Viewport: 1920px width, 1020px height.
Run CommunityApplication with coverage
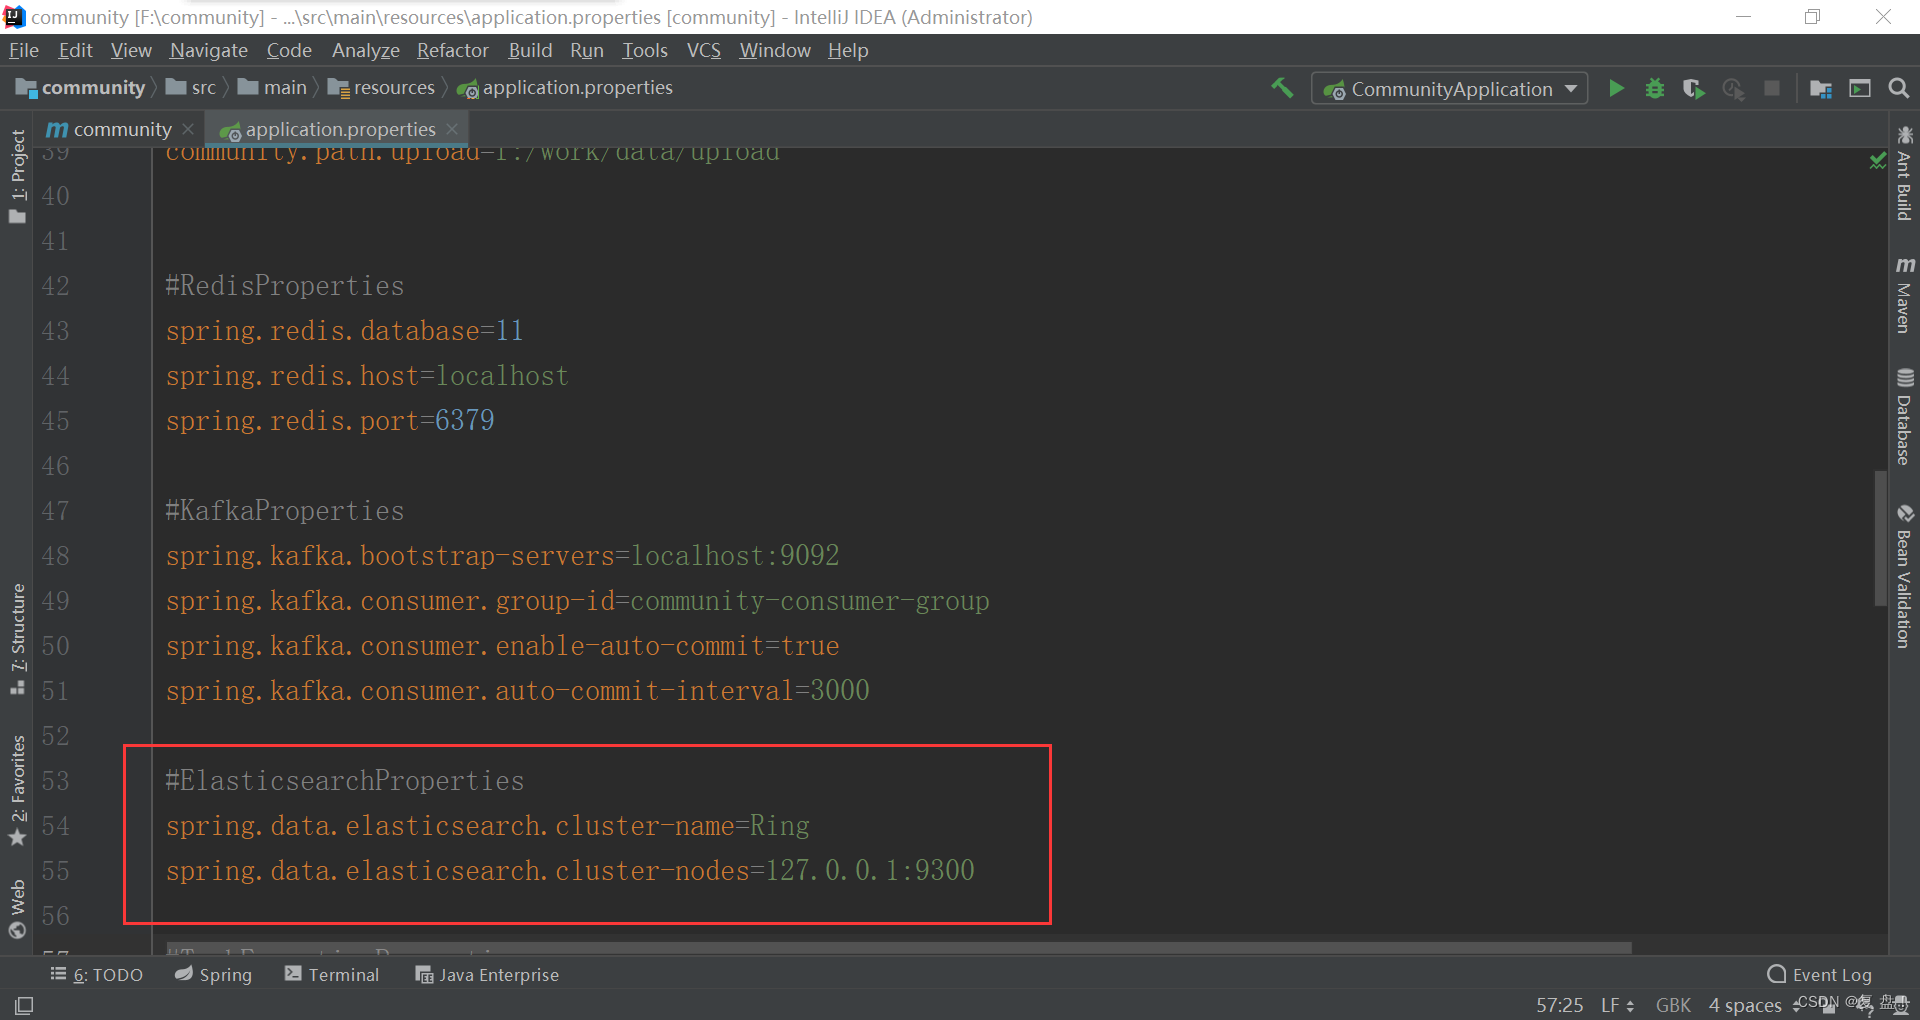coord(1693,89)
